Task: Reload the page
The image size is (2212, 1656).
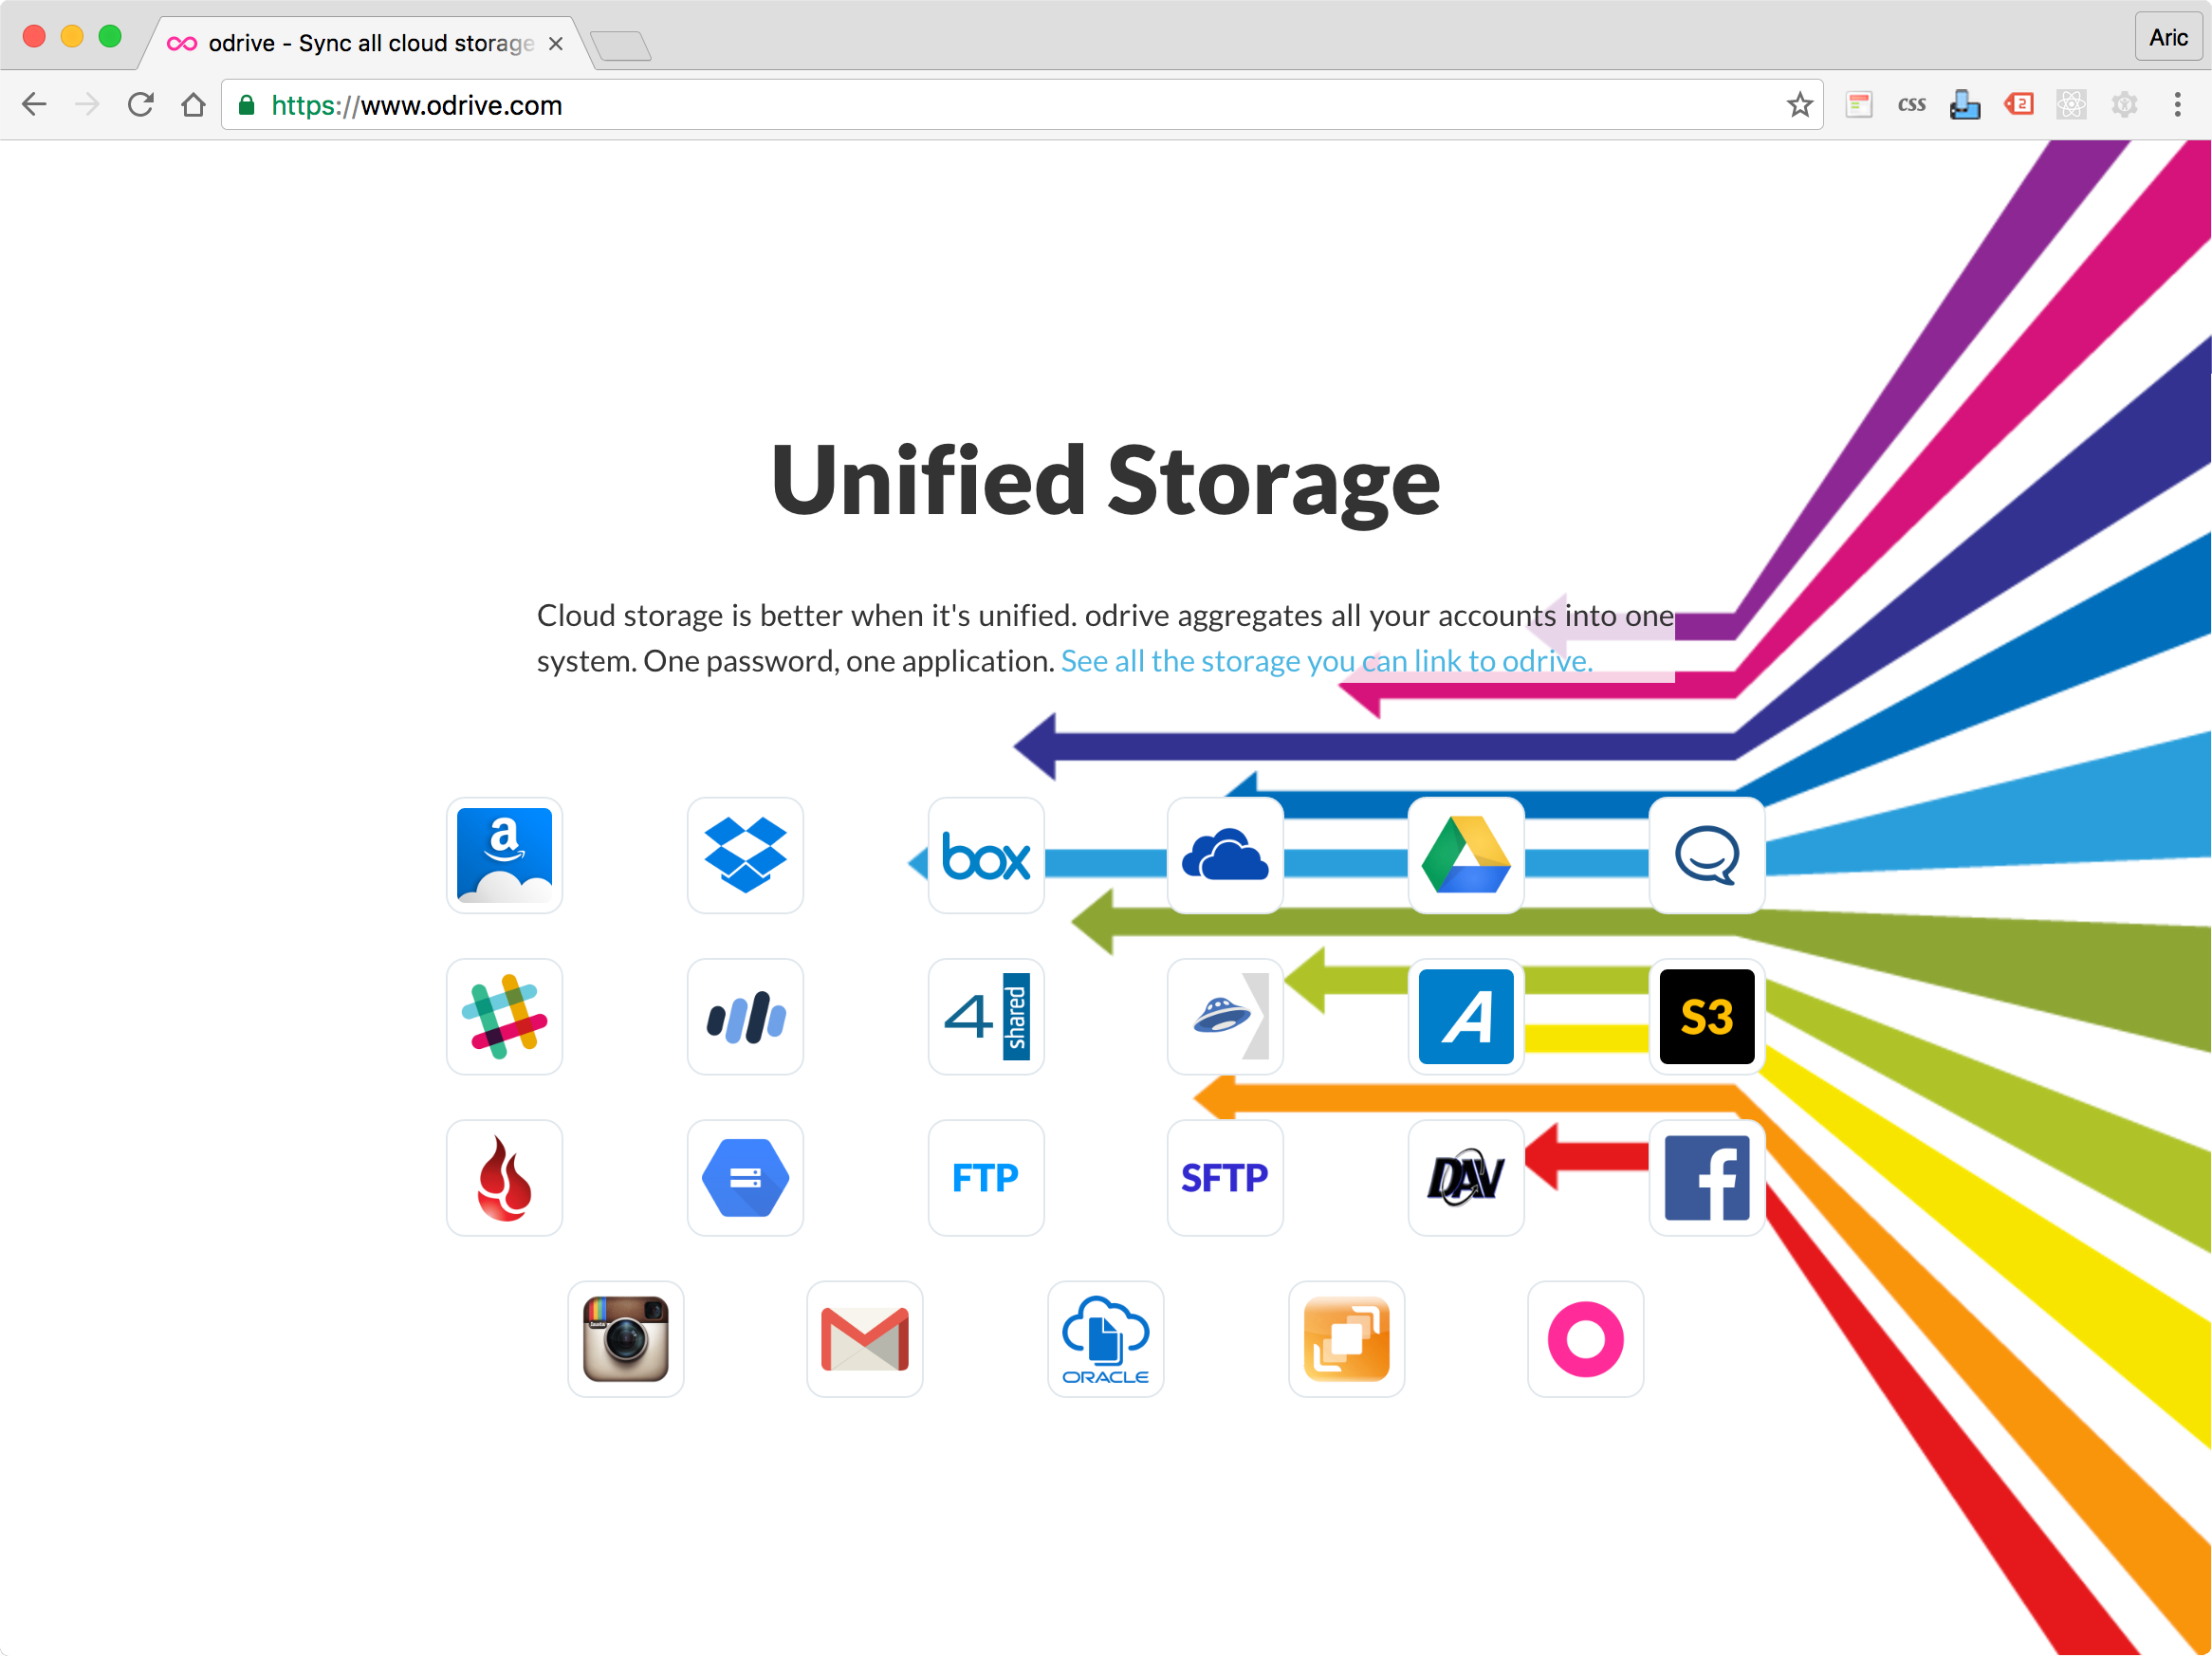Action: coord(141,105)
